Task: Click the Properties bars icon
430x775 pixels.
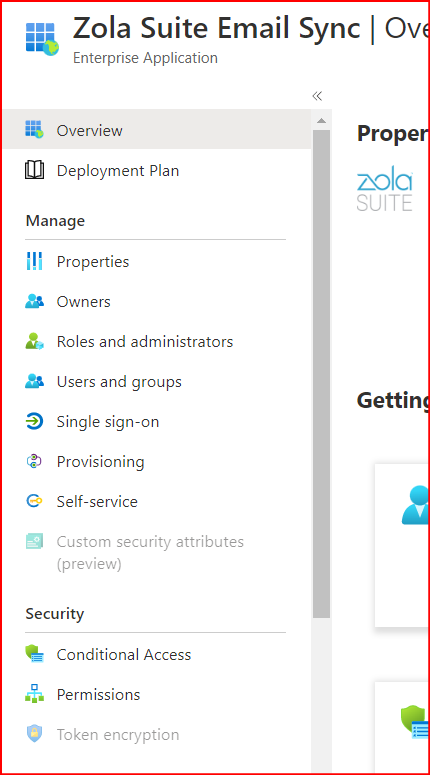Action: click(x=34, y=261)
